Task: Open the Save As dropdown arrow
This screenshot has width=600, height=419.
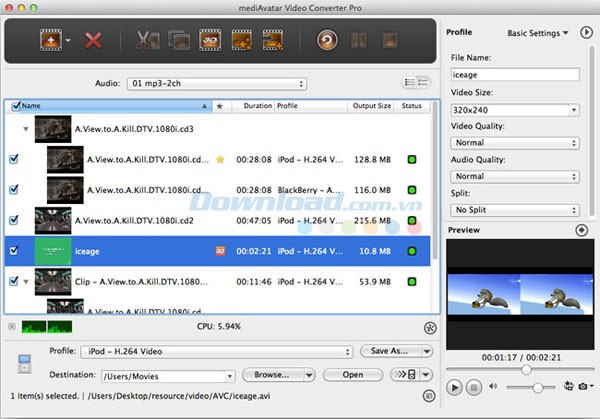Action: [x=427, y=351]
